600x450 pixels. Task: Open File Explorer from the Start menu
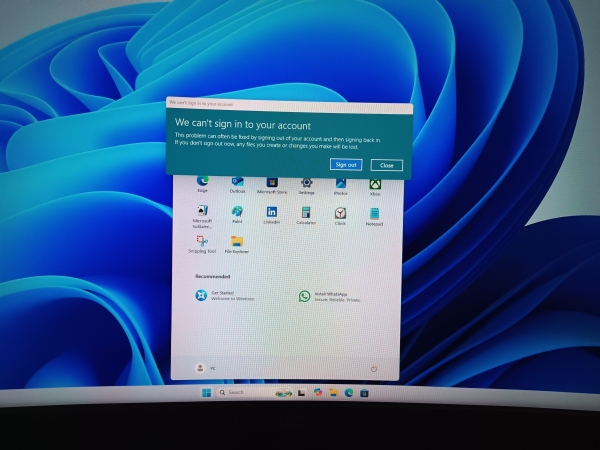237,245
